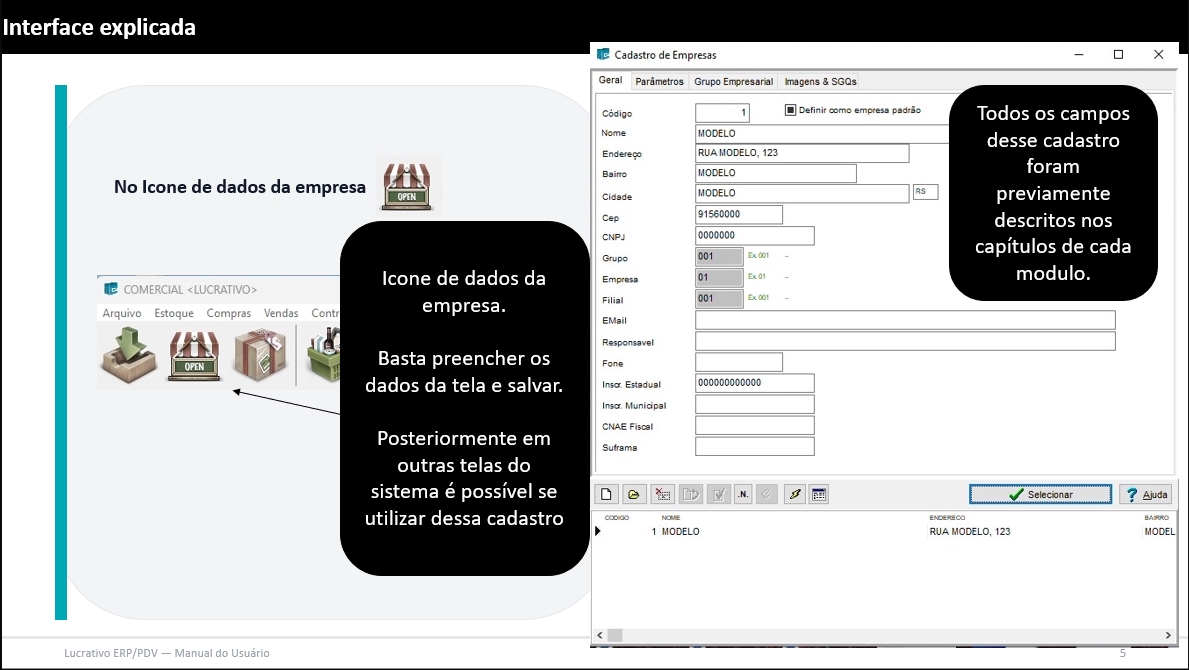This screenshot has height=670, width=1189.
Task: Open the Imagens & SGQs tab
Action: click(820, 81)
